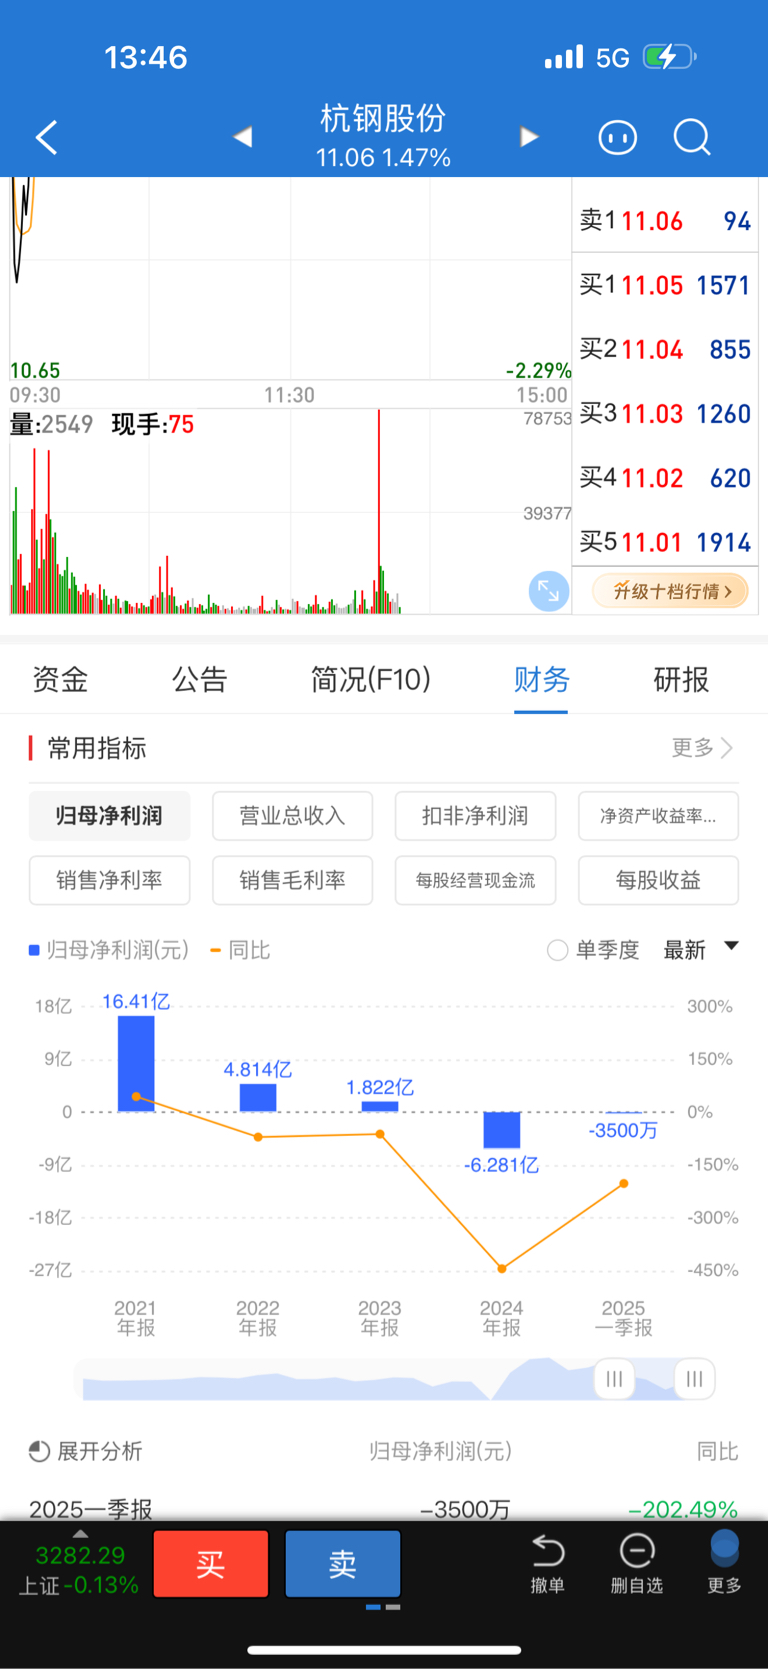This screenshot has height=1669, width=768.
Task: Select the 每股收益 indicator
Action: [x=658, y=880]
